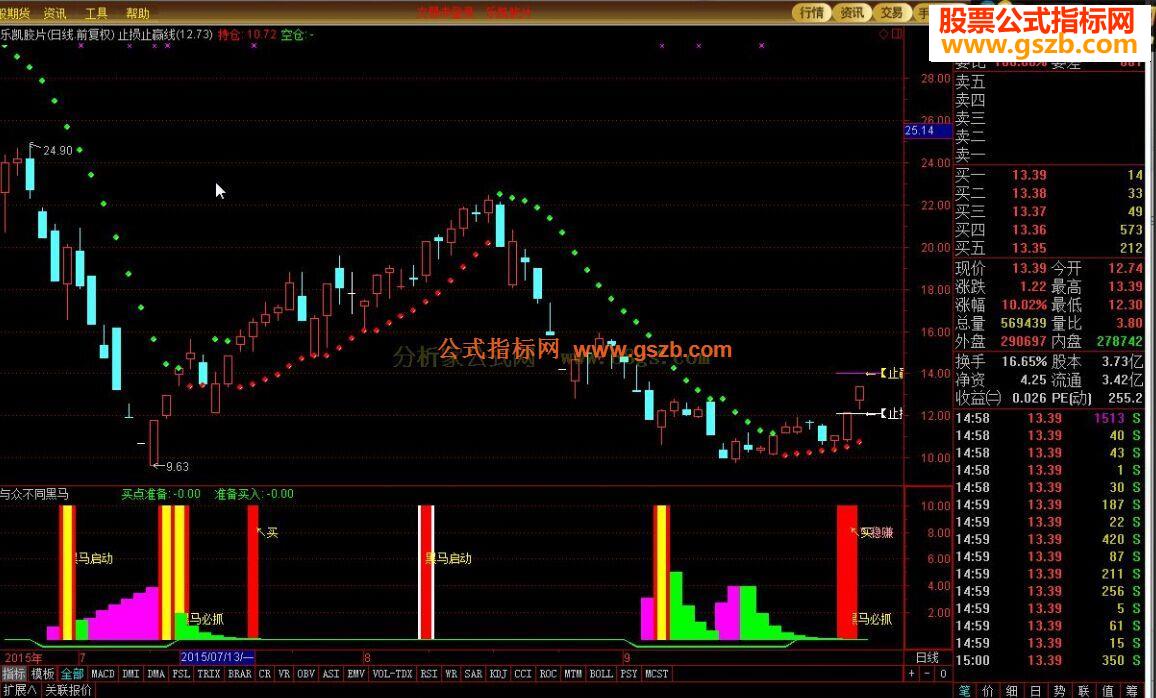Switch to the MCST indicator
1156x698 pixels.
pos(656,674)
